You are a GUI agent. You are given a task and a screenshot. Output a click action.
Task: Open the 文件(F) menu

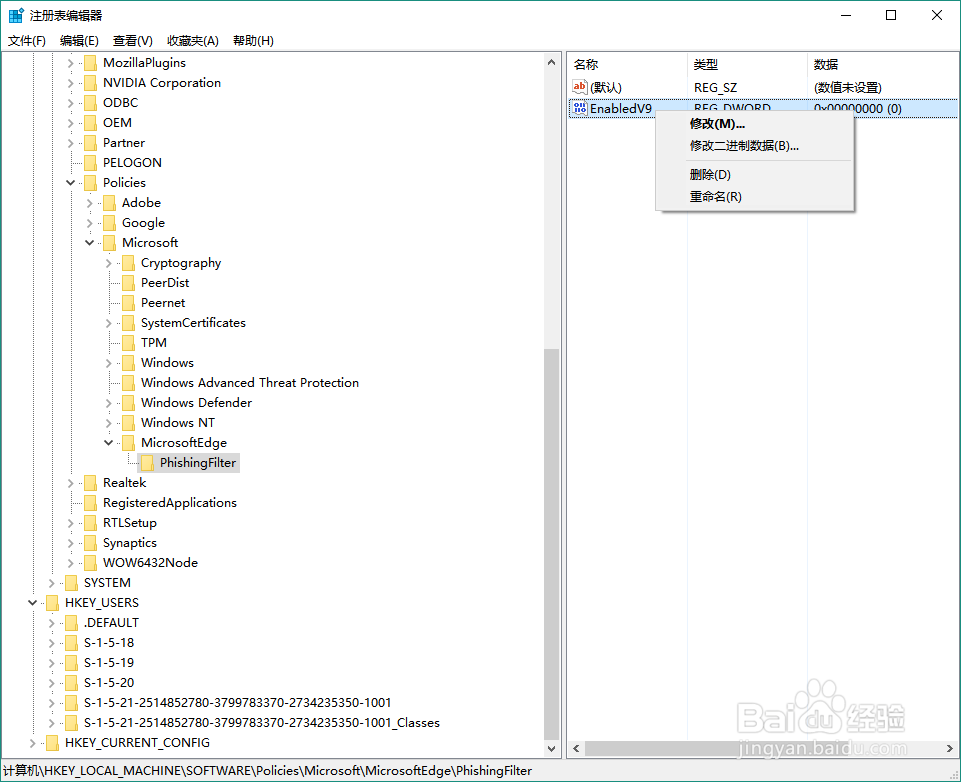[27, 40]
